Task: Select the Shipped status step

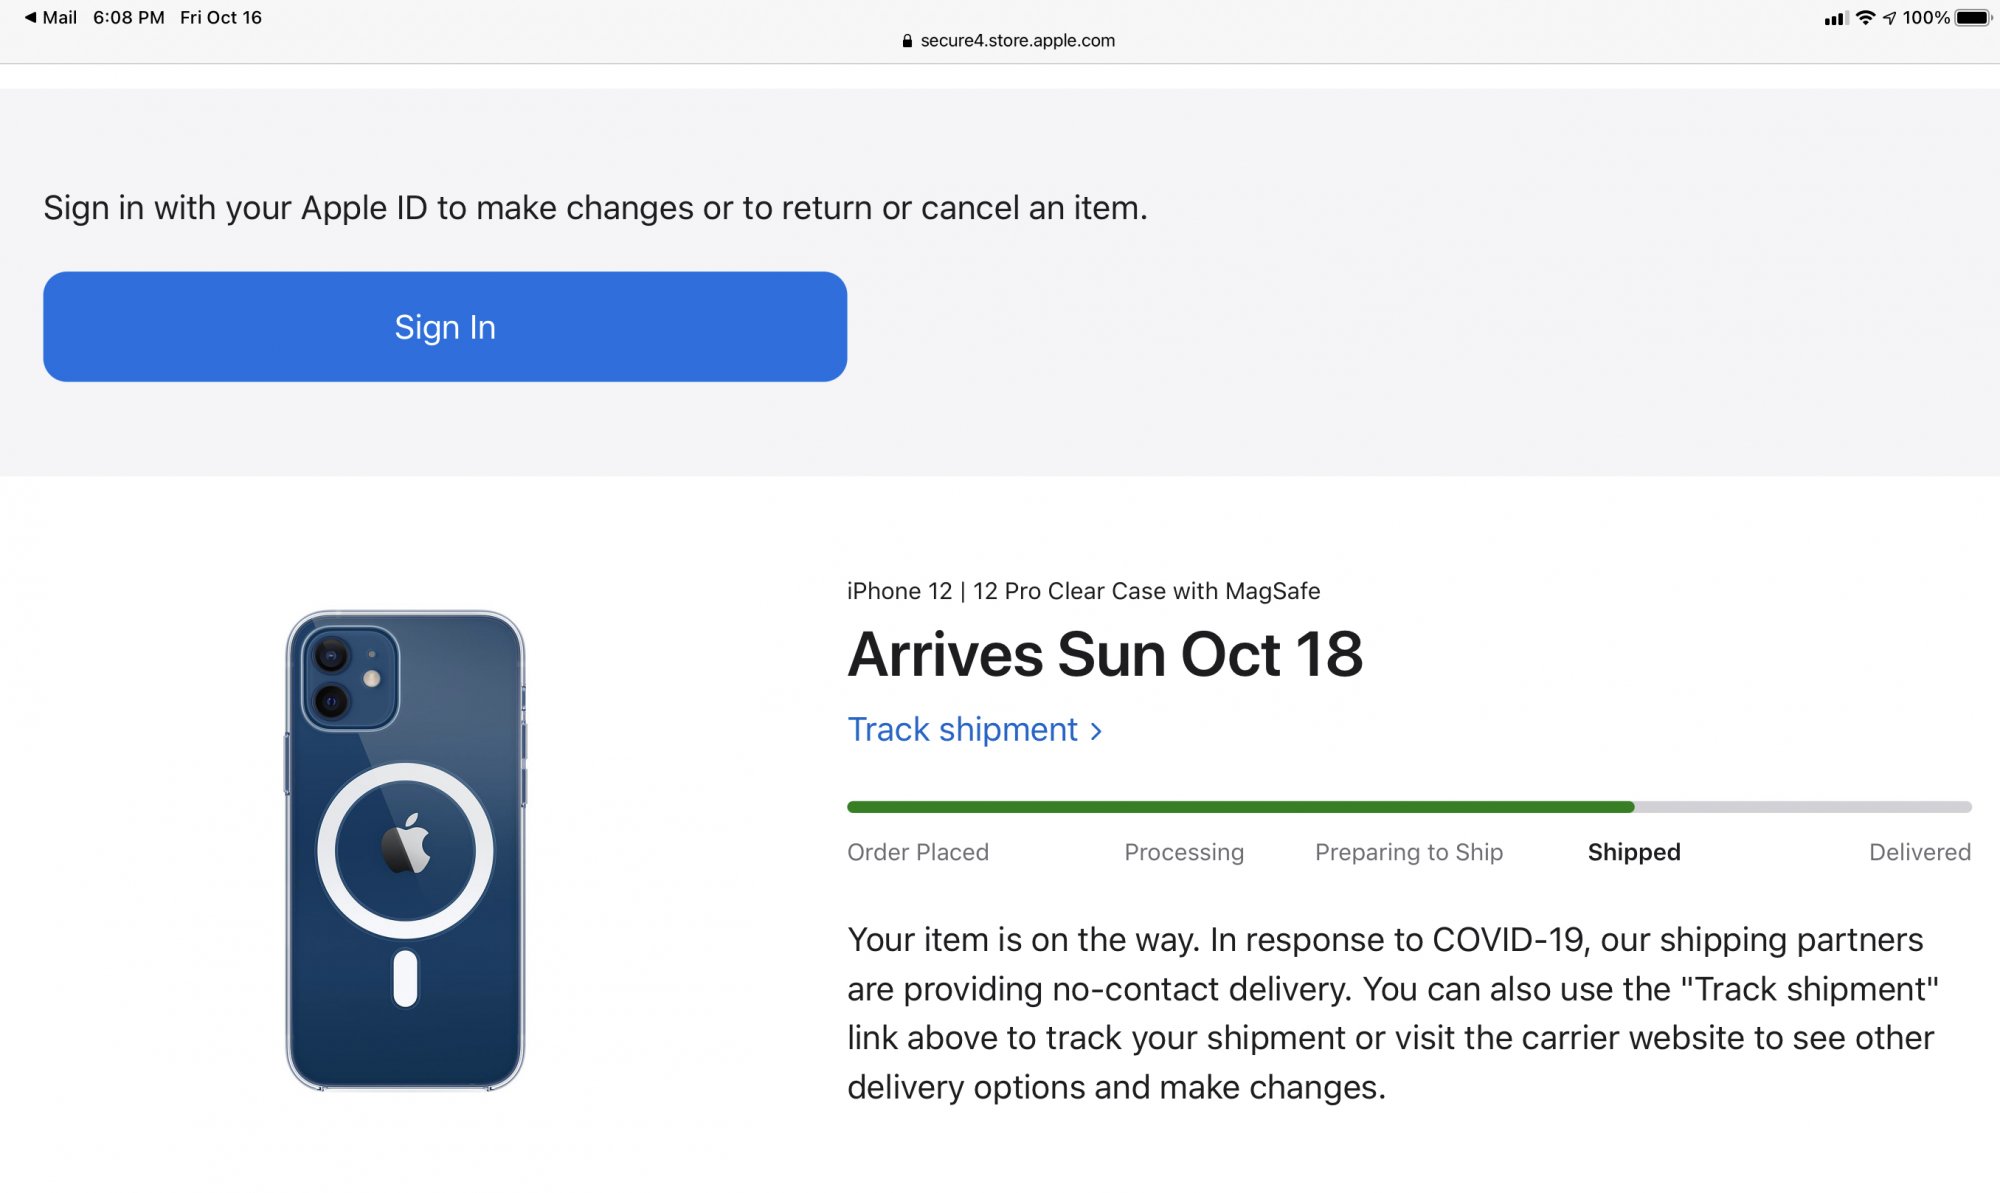Action: pos(1634,852)
